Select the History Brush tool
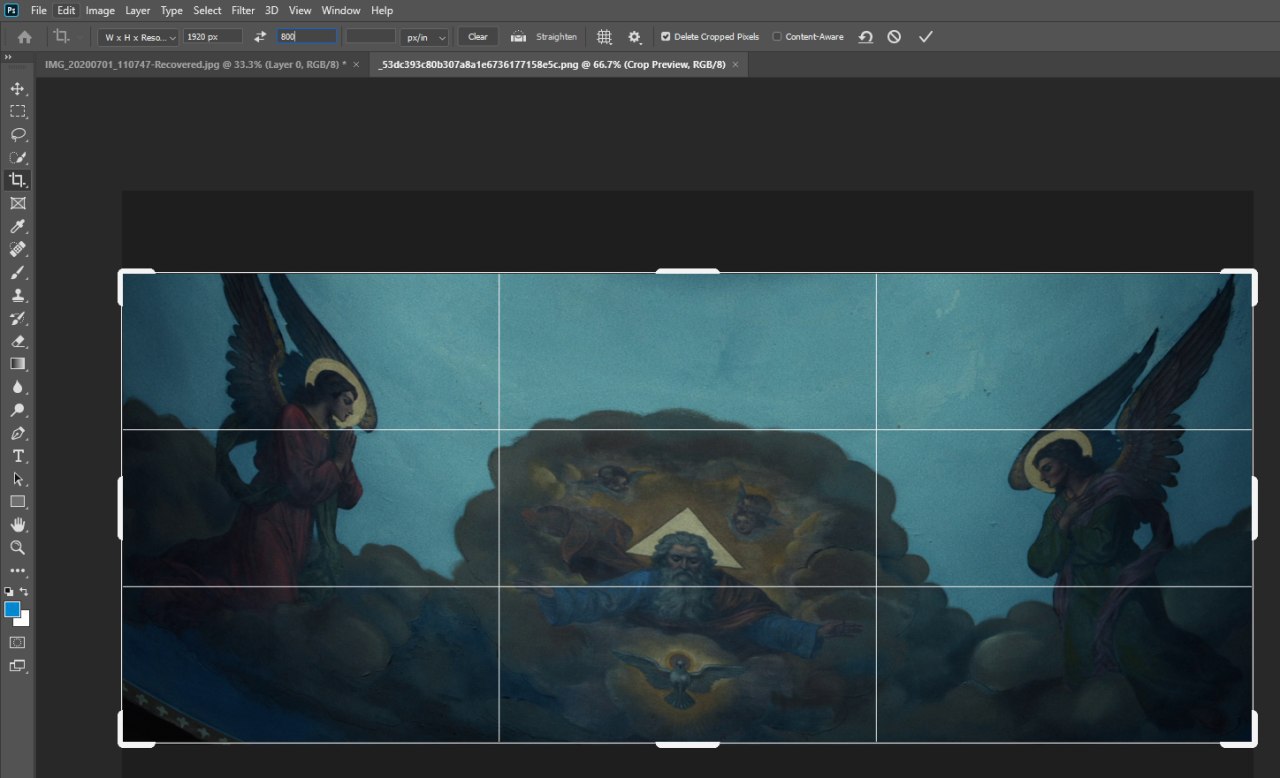 17,318
